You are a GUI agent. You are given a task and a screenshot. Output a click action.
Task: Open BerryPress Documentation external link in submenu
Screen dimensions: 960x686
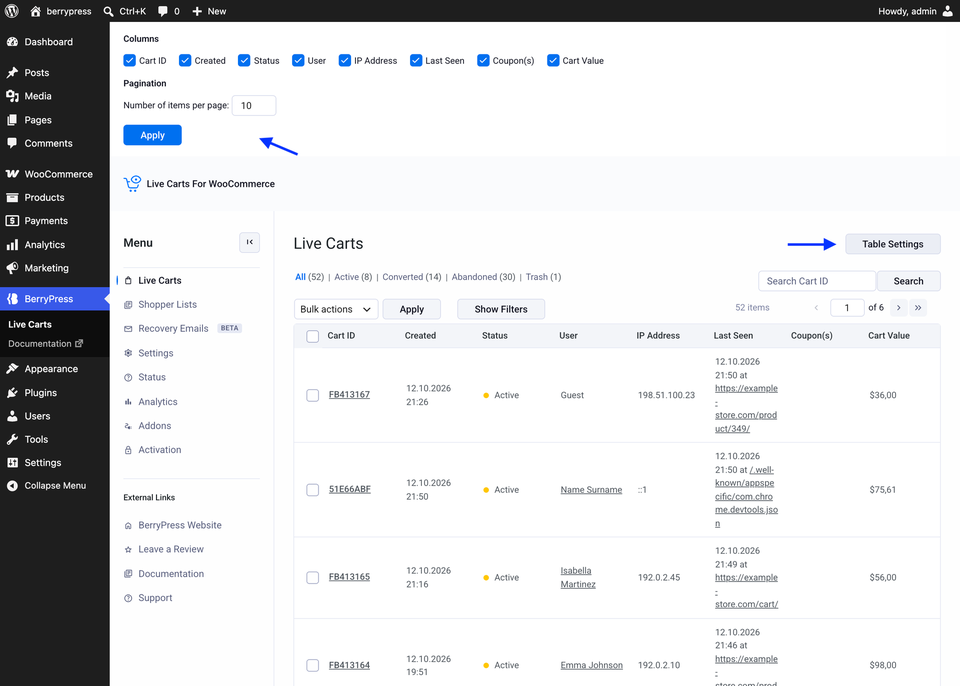tap(45, 344)
